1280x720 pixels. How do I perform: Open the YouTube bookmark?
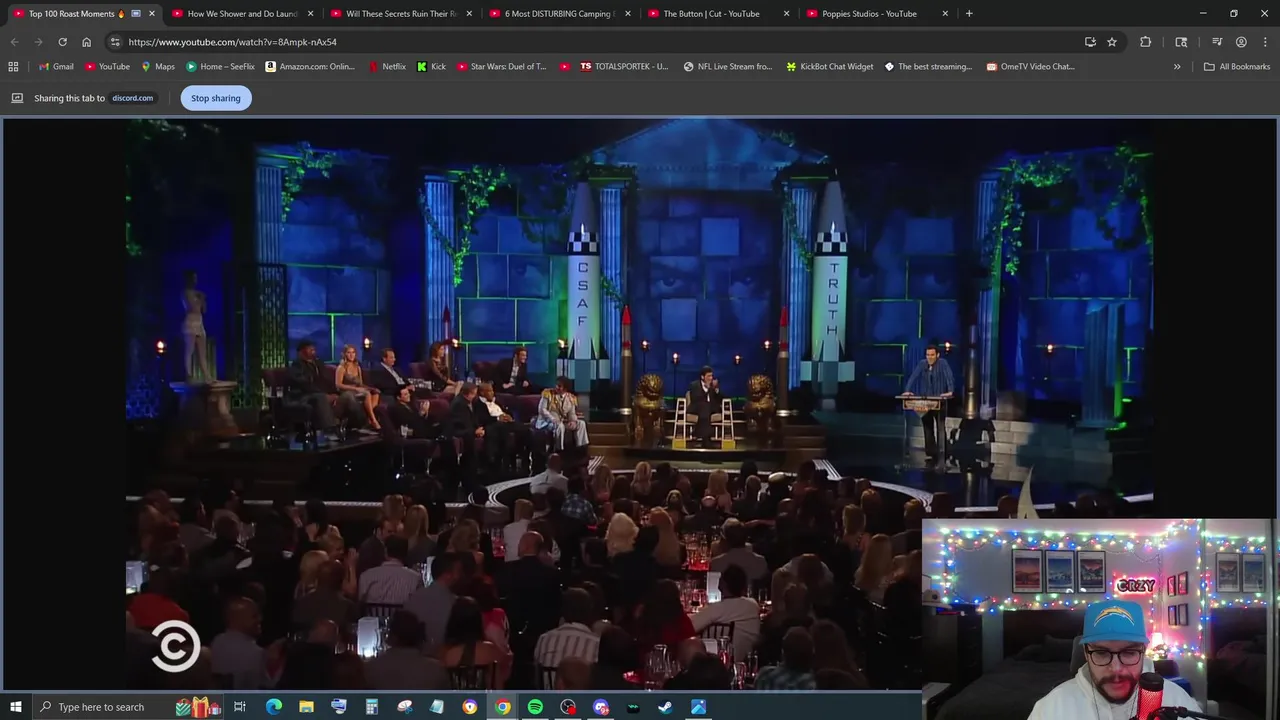click(107, 67)
